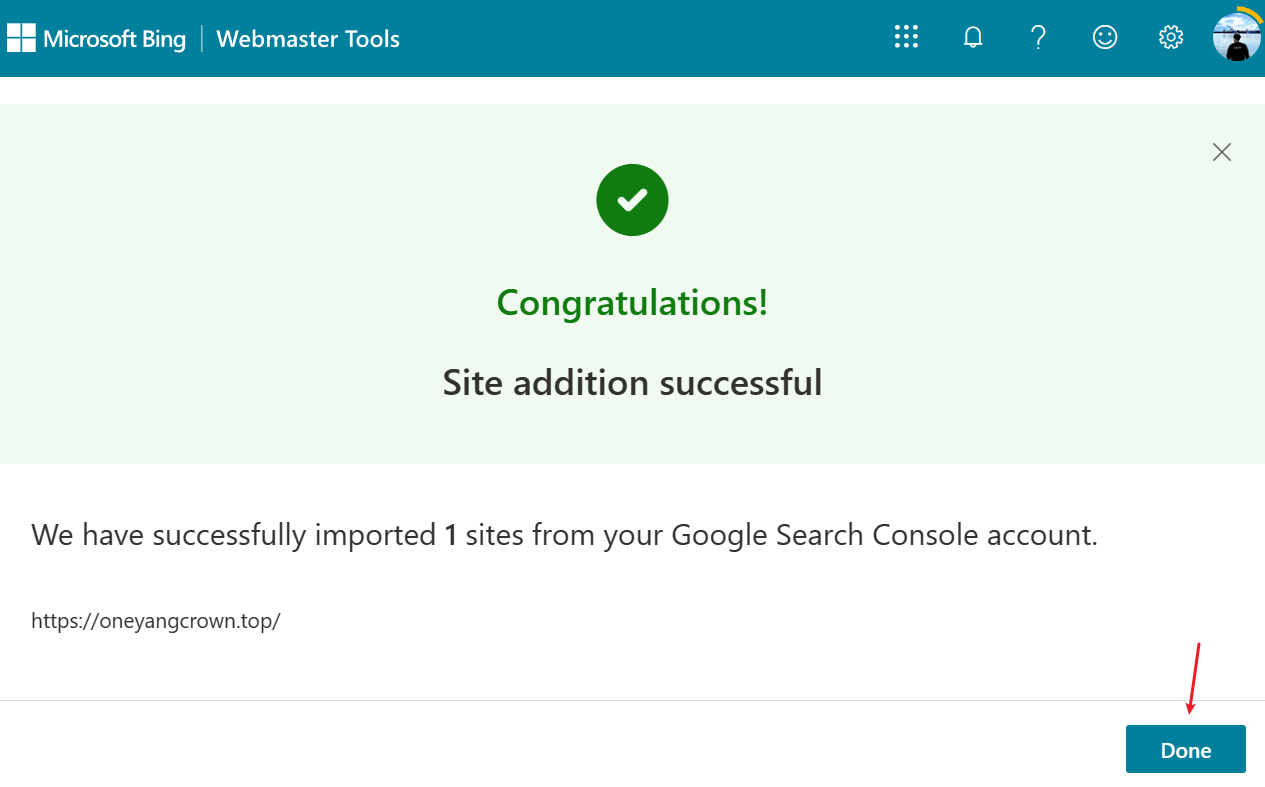Open the account profile avatar
Viewport: 1265px width, 787px height.
coord(1236,37)
